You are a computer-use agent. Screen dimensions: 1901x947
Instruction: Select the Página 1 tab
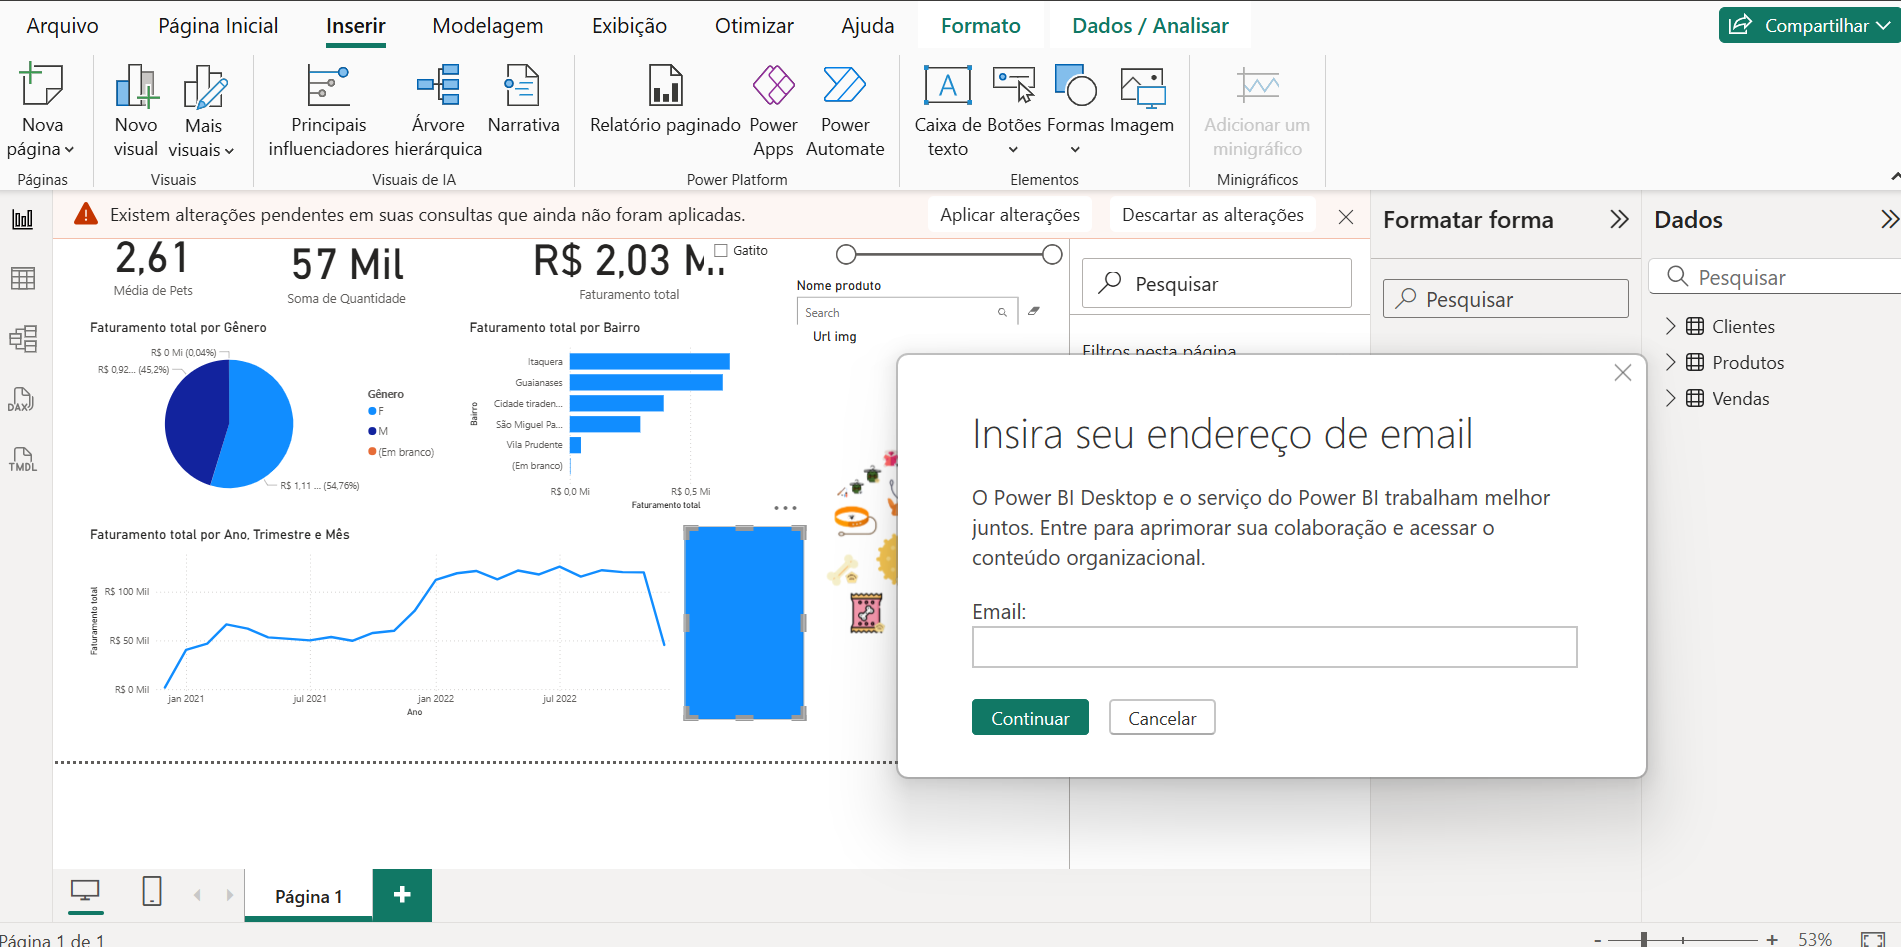pyautogui.click(x=308, y=895)
